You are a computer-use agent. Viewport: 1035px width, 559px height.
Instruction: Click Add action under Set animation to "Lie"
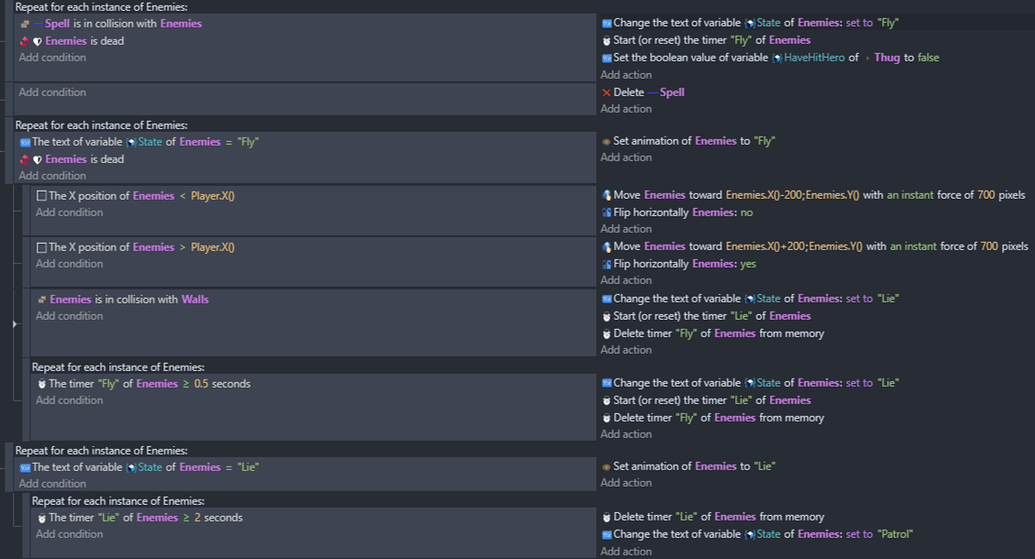(626, 483)
